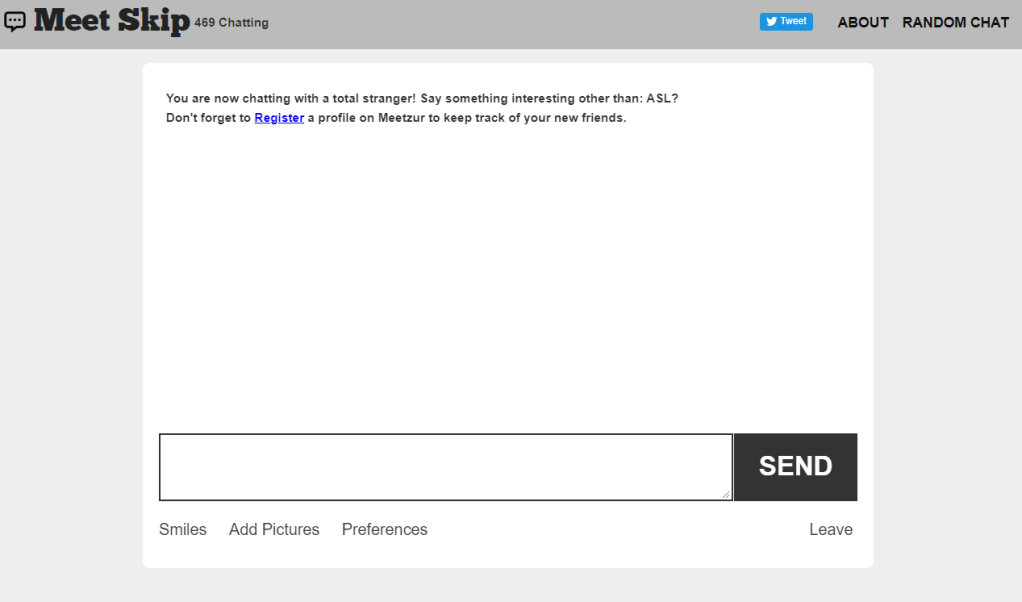This screenshot has width=1022, height=602.
Task: Open the ABOUT page
Action: tap(862, 22)
